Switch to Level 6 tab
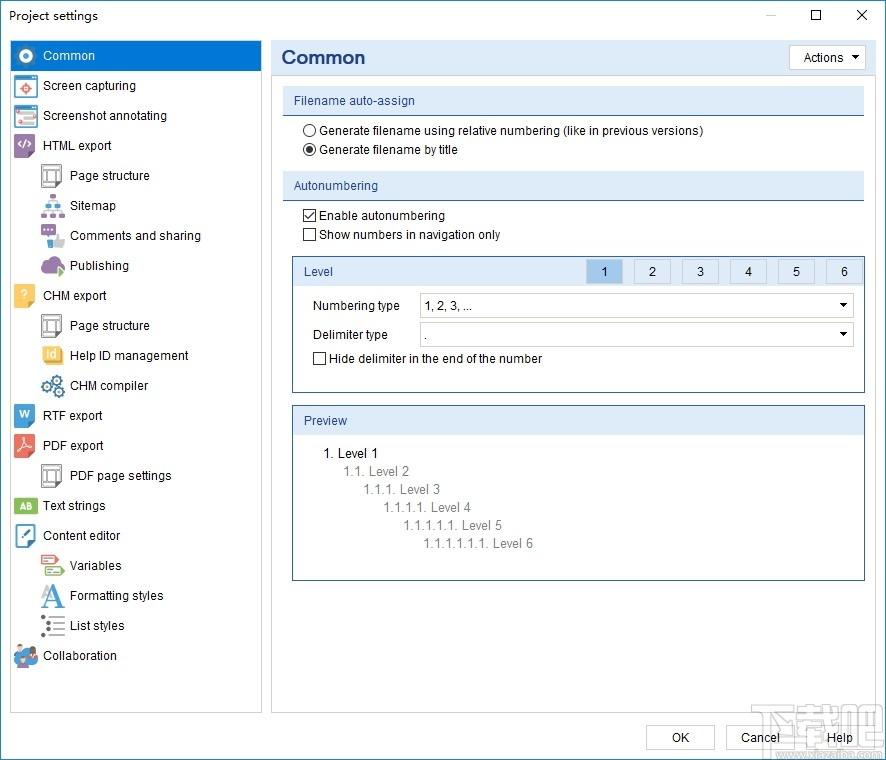Image resolution: width=886 pixels, height=760 pixels. tap(844, 272)
